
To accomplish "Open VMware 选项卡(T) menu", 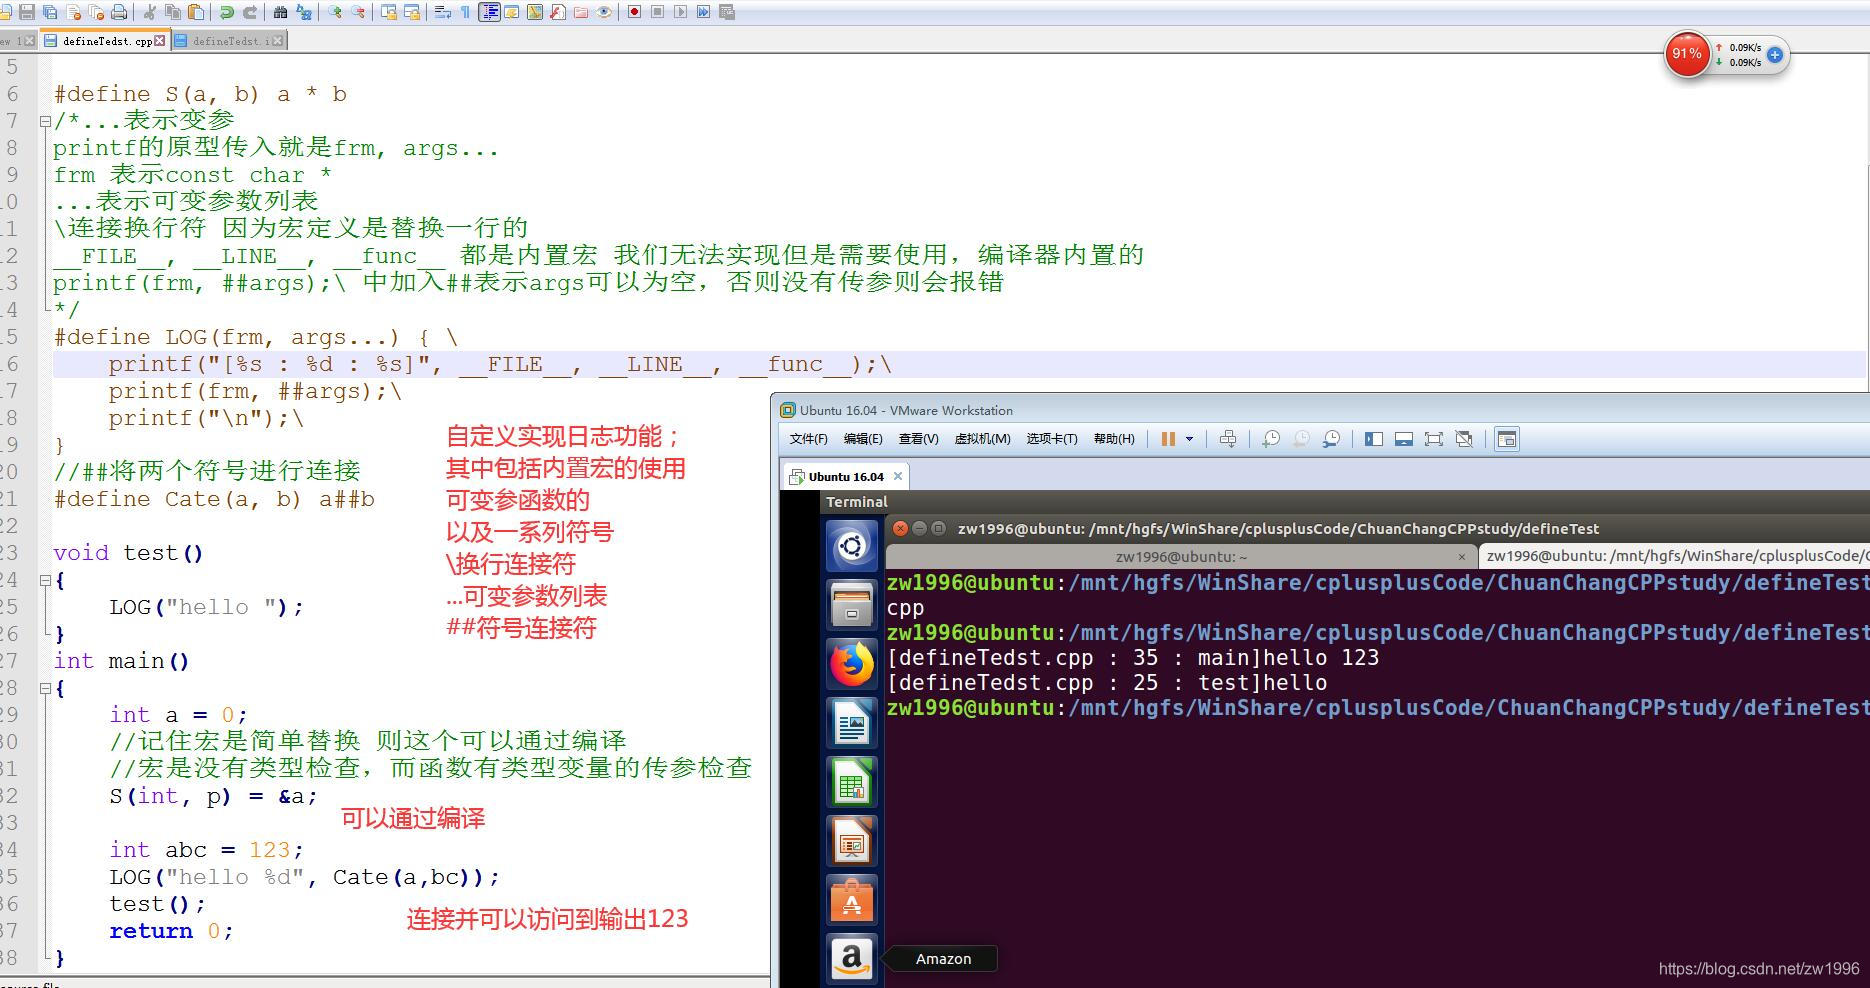I will tap(1051, 439).
